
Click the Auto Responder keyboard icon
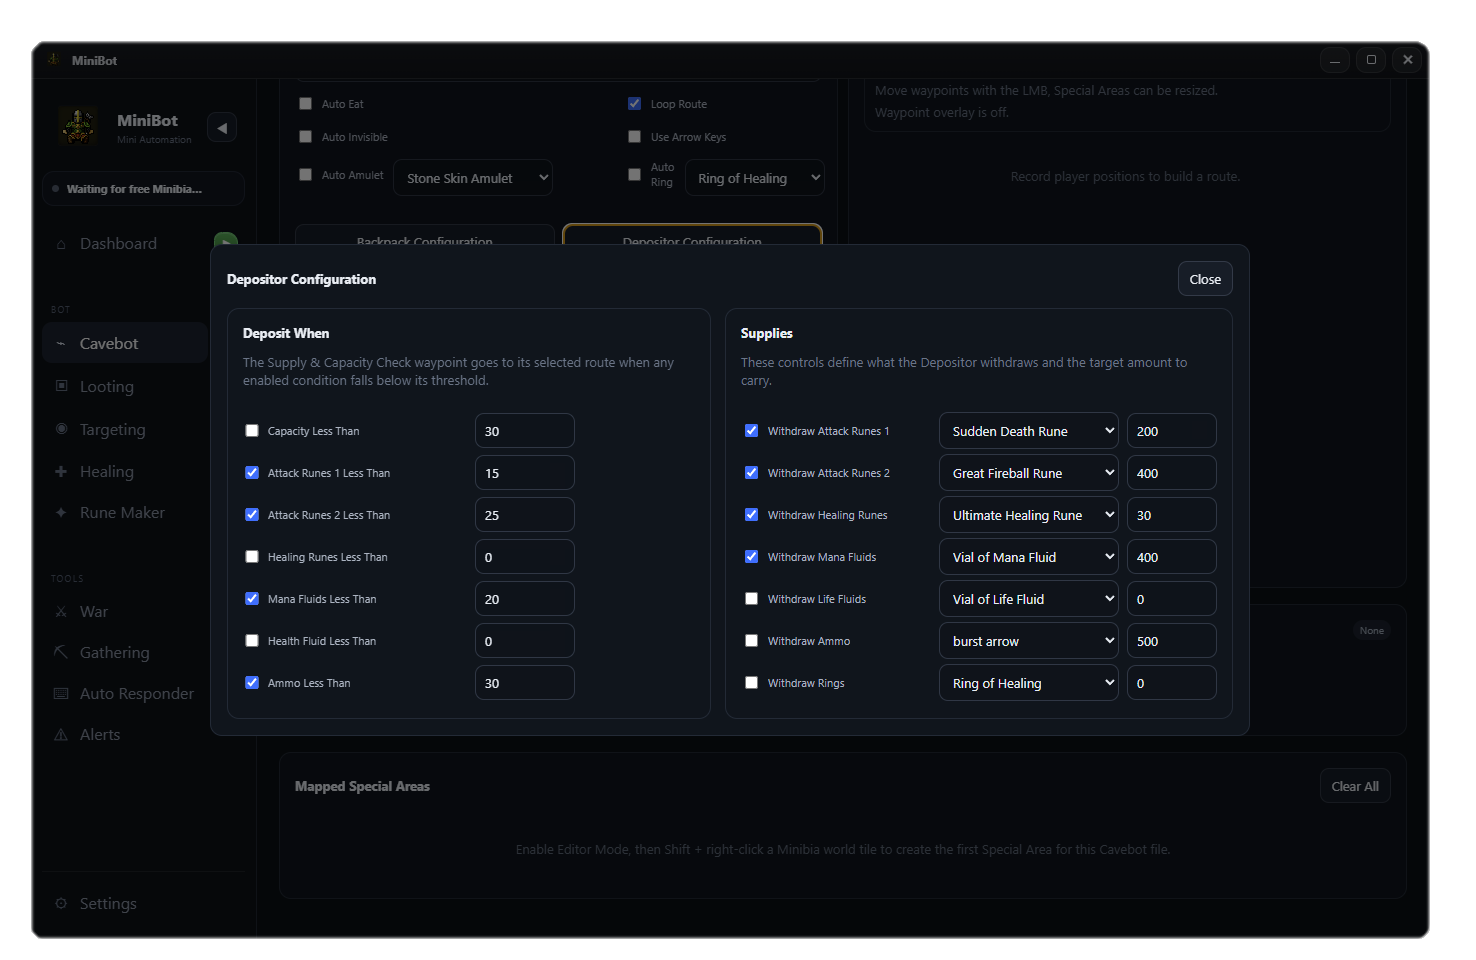(61, 693)
